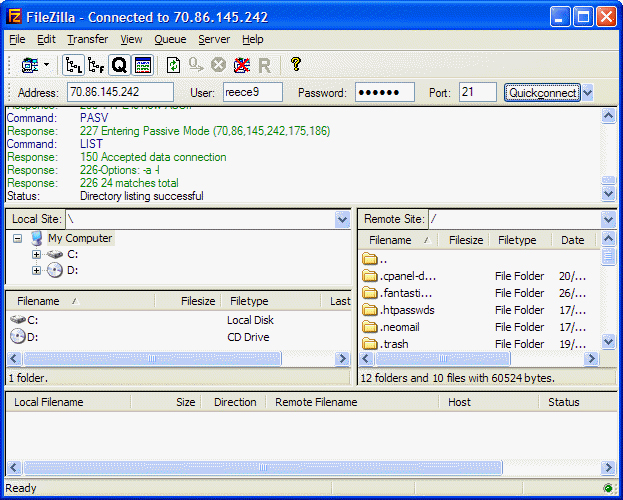The height and width of the screenshot is (500, 623).
Task: Click the local file list horizontal scrollbar thumb
Action: 152,359
